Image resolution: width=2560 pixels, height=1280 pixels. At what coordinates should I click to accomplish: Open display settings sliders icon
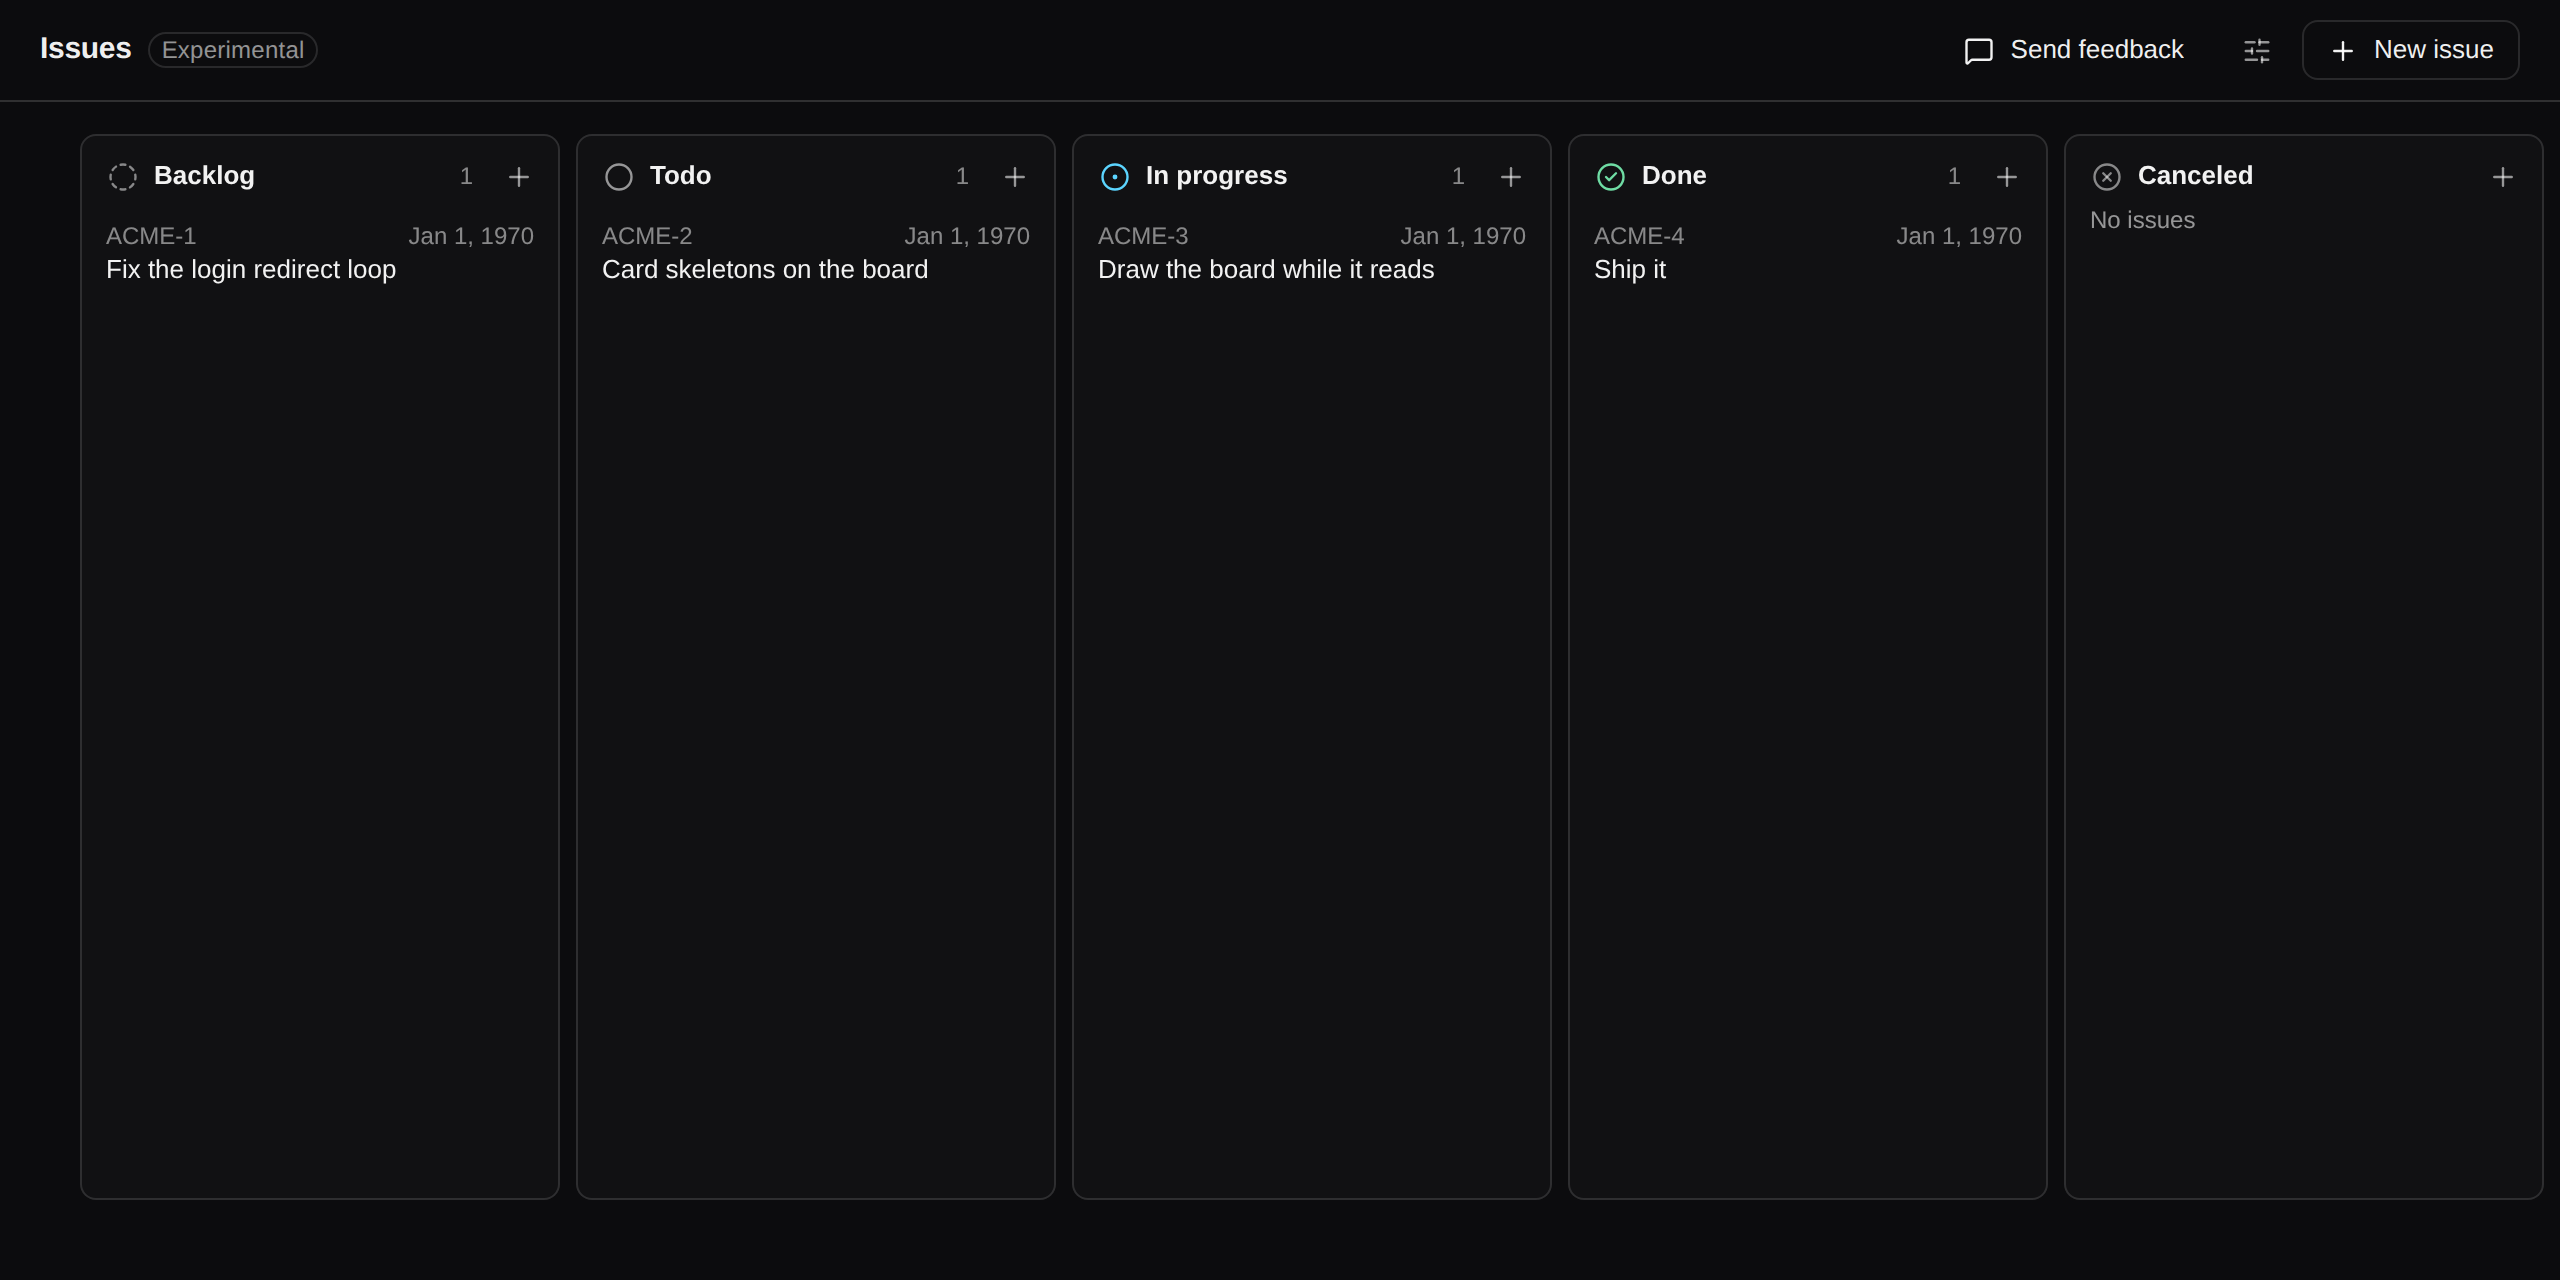[x=2257, y=50]
